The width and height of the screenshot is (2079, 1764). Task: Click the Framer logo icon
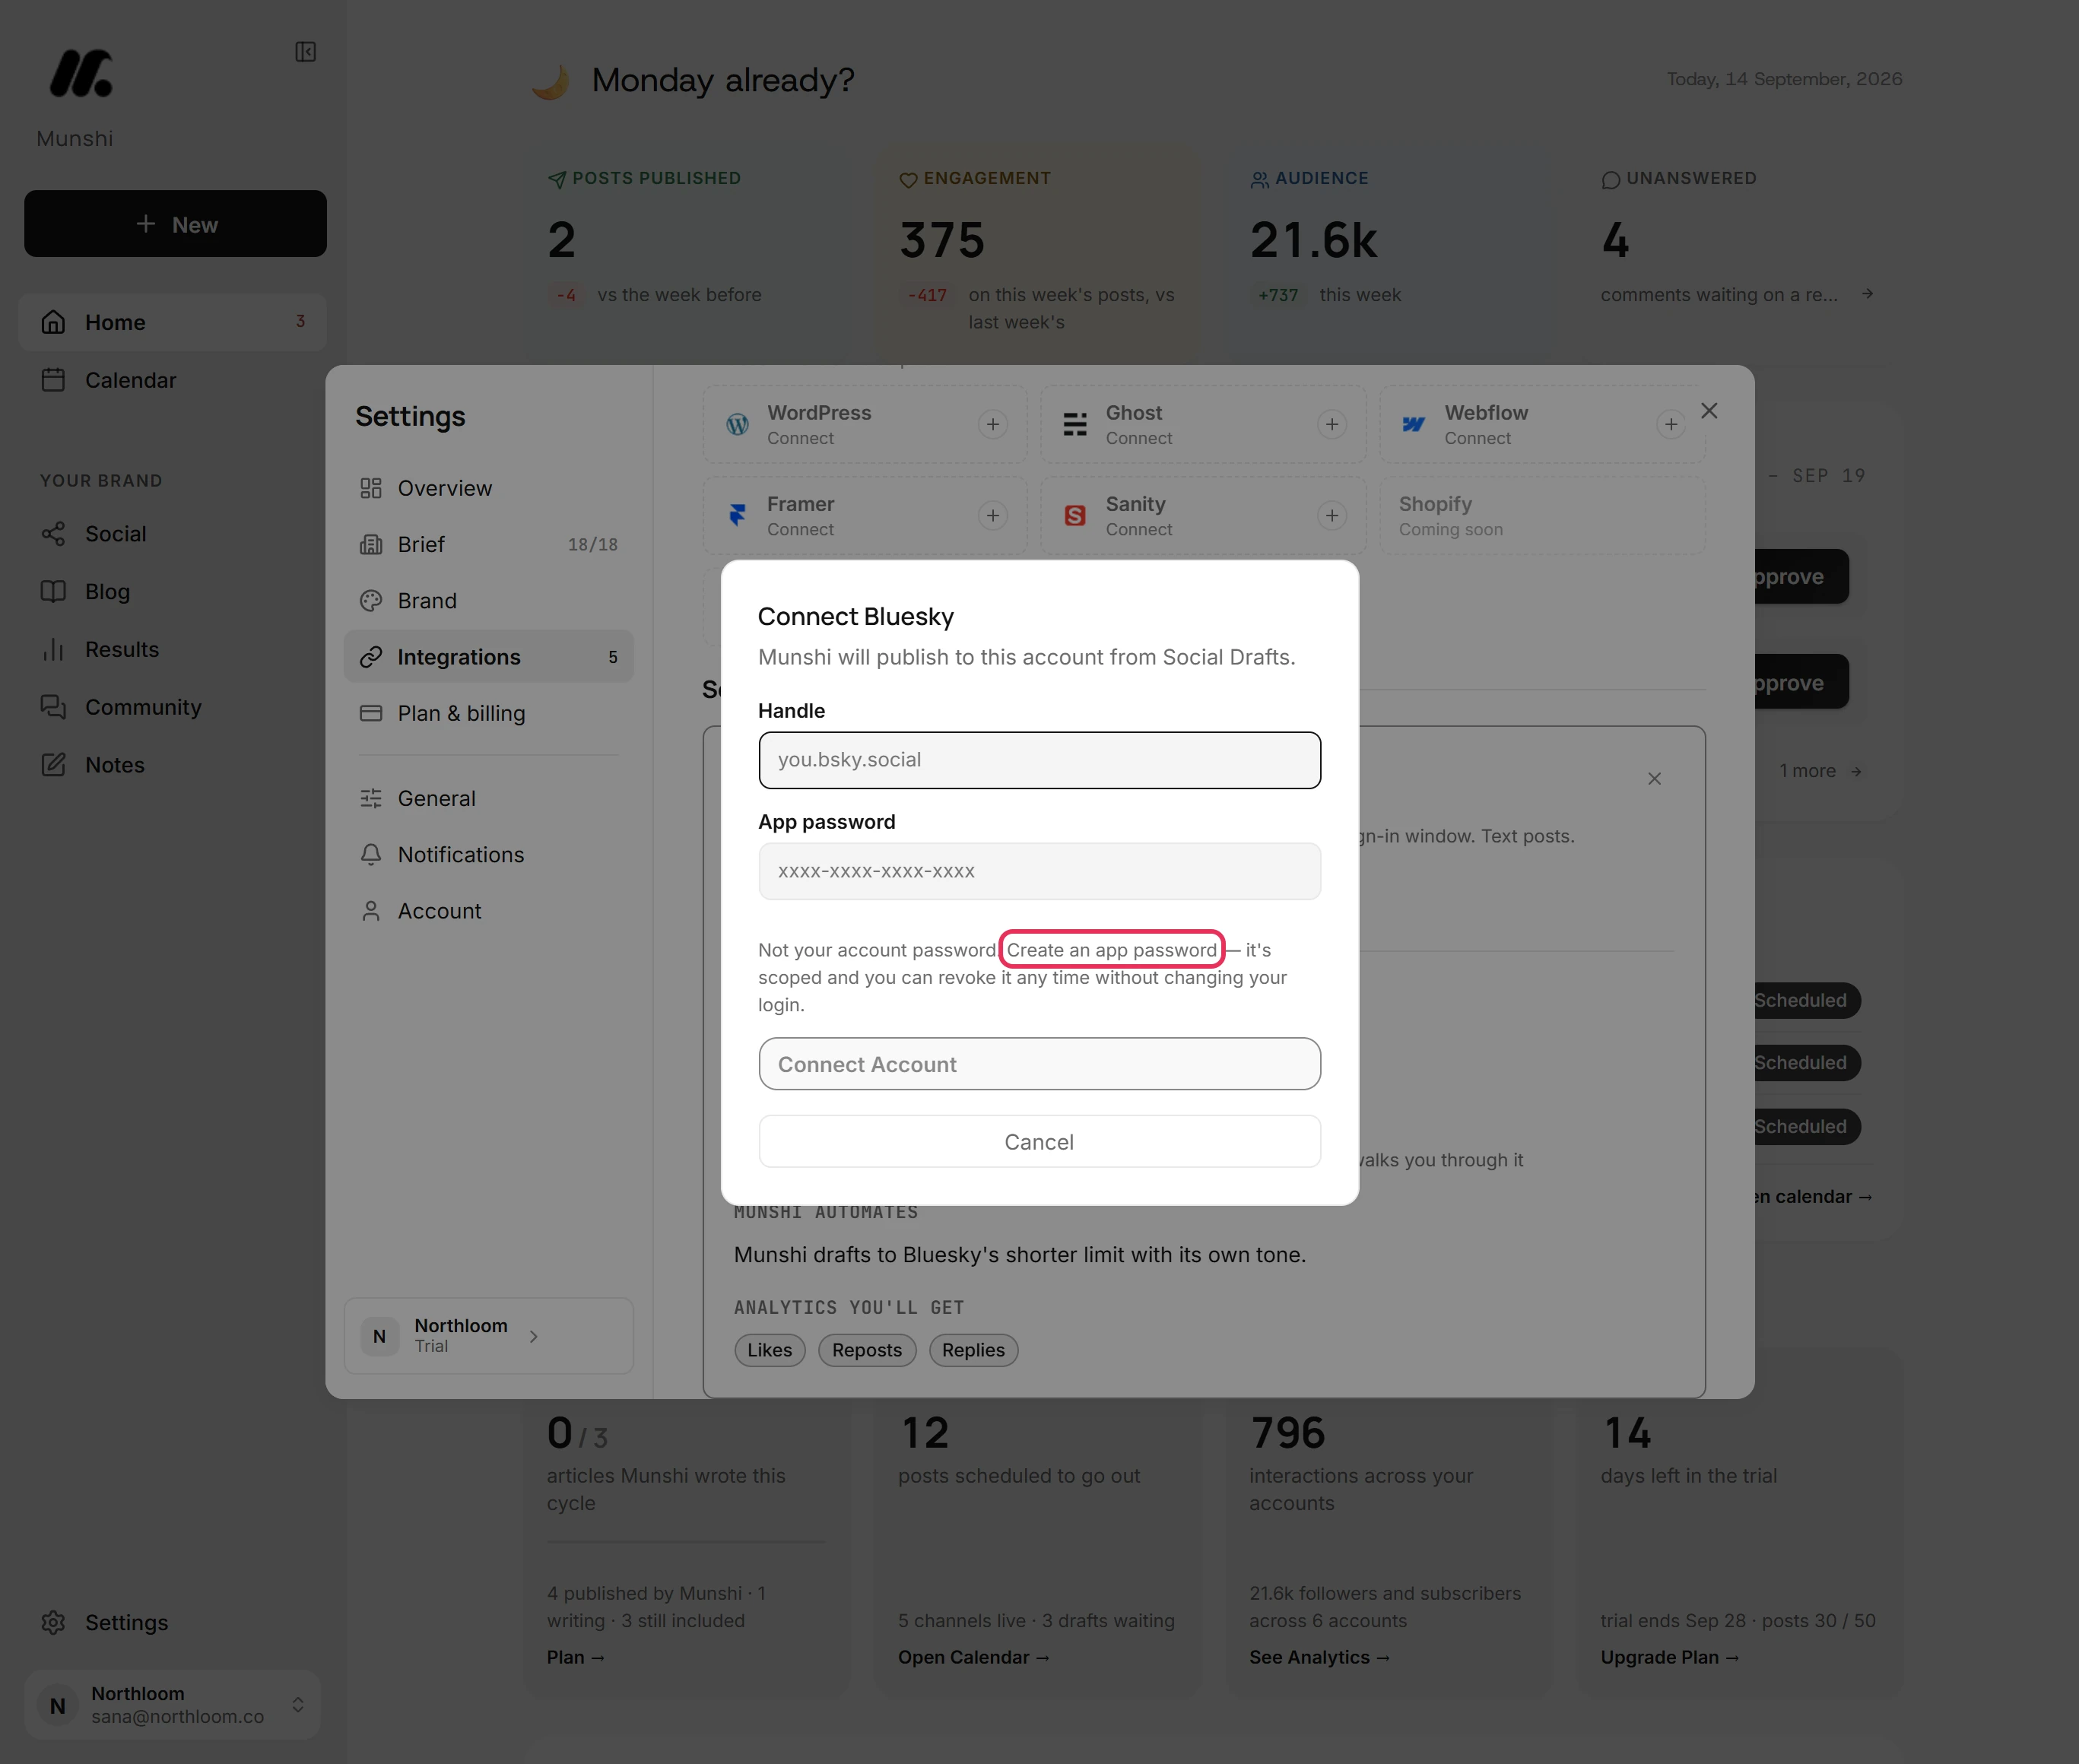tap(738, 515)
